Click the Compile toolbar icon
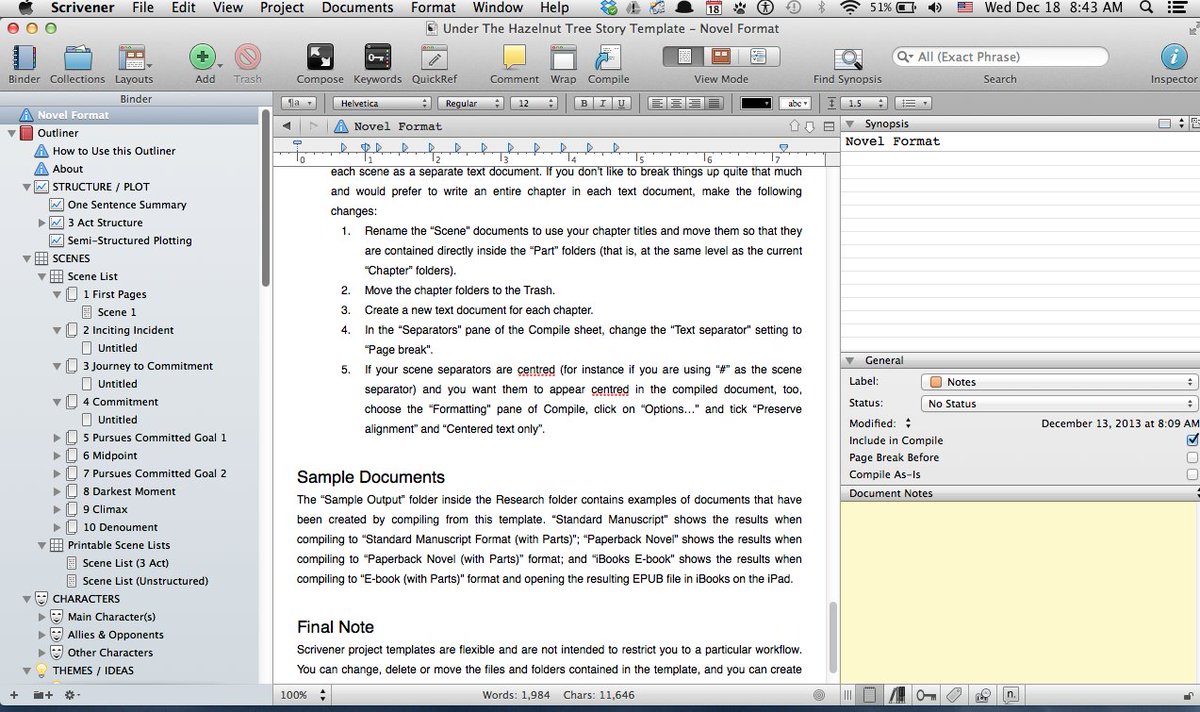 (x=607, y=58)
